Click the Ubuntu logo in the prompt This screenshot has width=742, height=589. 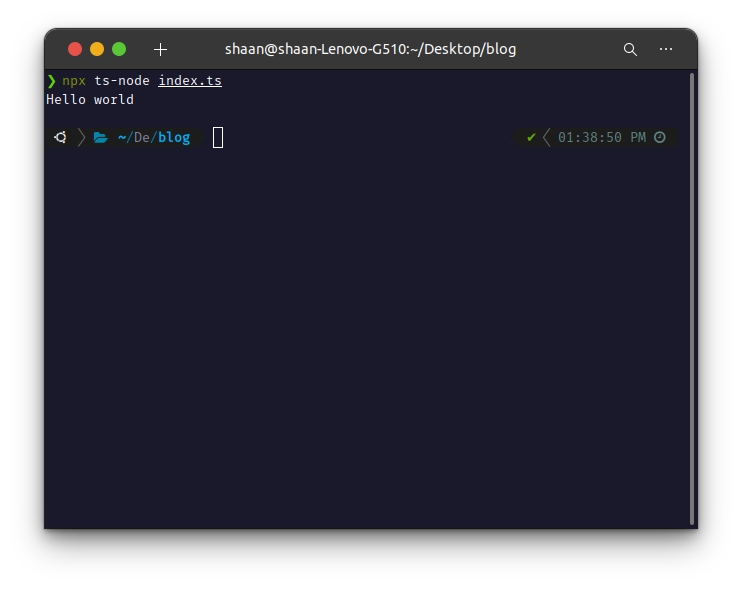pos(61,137)
